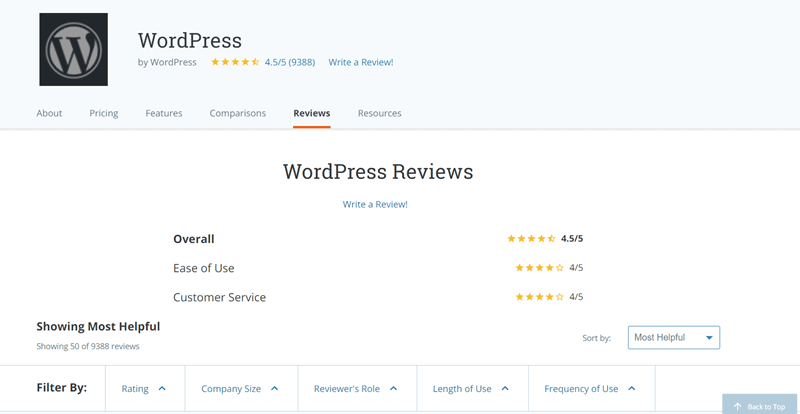This screenshot has width=800, height=414.
Task: Click the Overall 4.5/5 score text
Action: 572,238
